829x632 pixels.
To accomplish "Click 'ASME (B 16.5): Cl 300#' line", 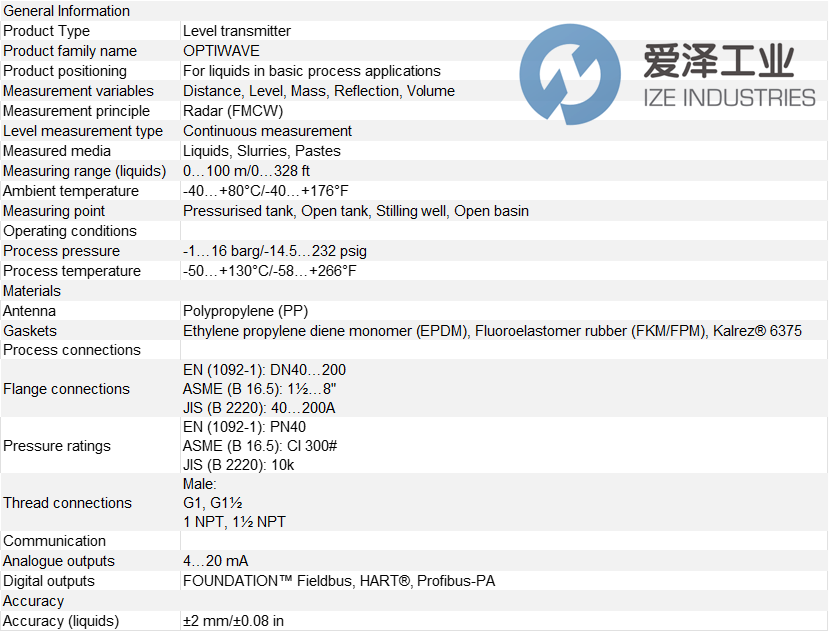I will (260, 446).
